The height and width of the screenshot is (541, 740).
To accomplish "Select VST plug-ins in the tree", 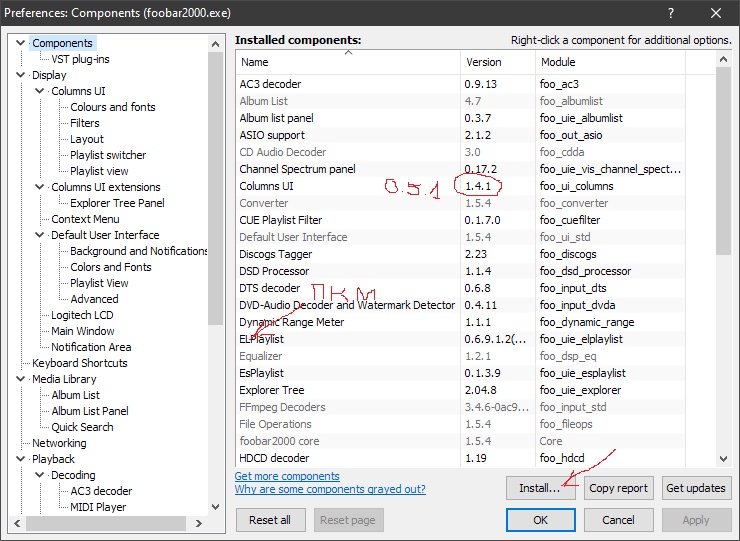I will click(80, 59).
